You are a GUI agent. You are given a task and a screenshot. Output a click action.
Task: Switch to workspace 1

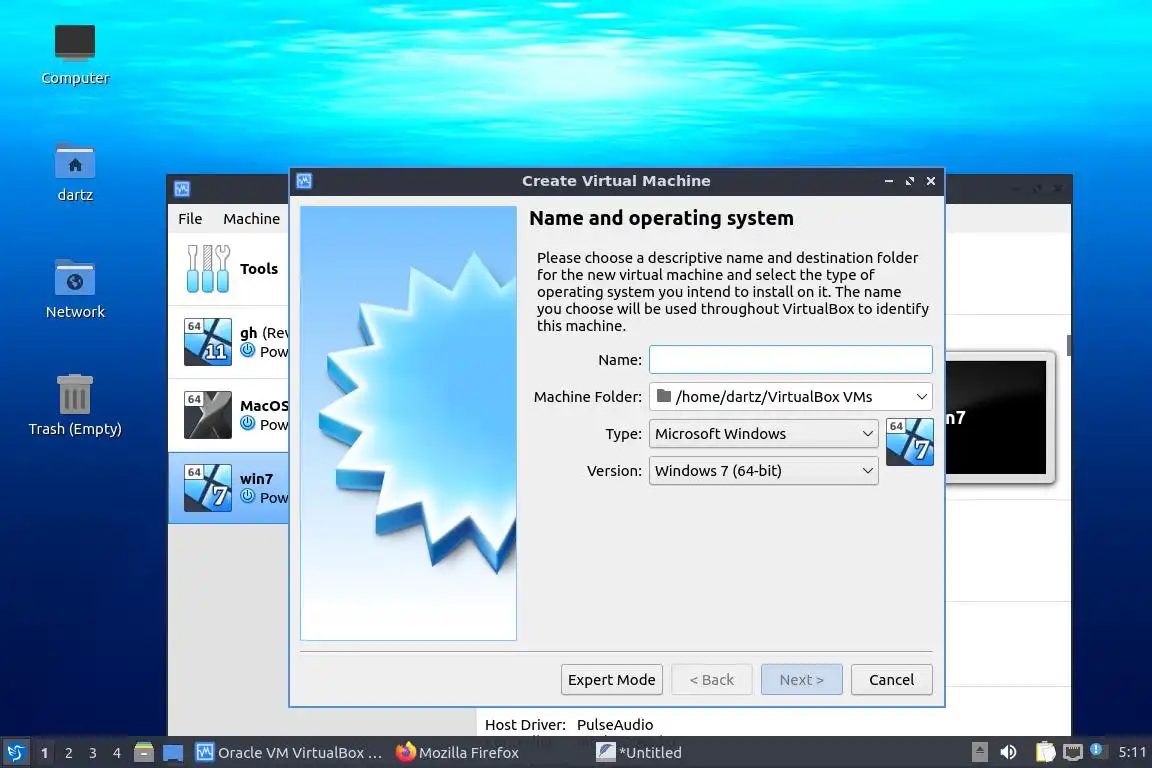coord(45,753)
